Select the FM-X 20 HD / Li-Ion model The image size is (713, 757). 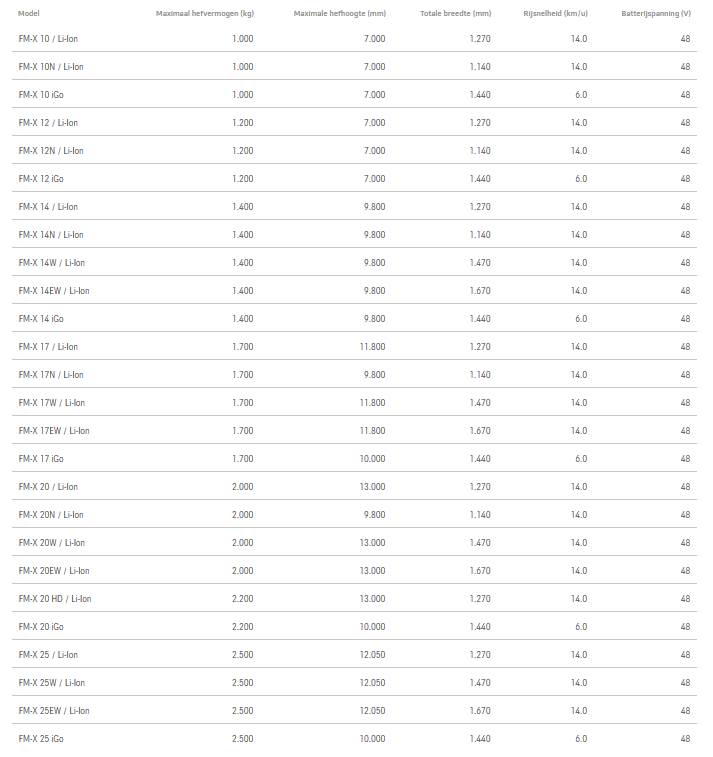coord(56,599)
